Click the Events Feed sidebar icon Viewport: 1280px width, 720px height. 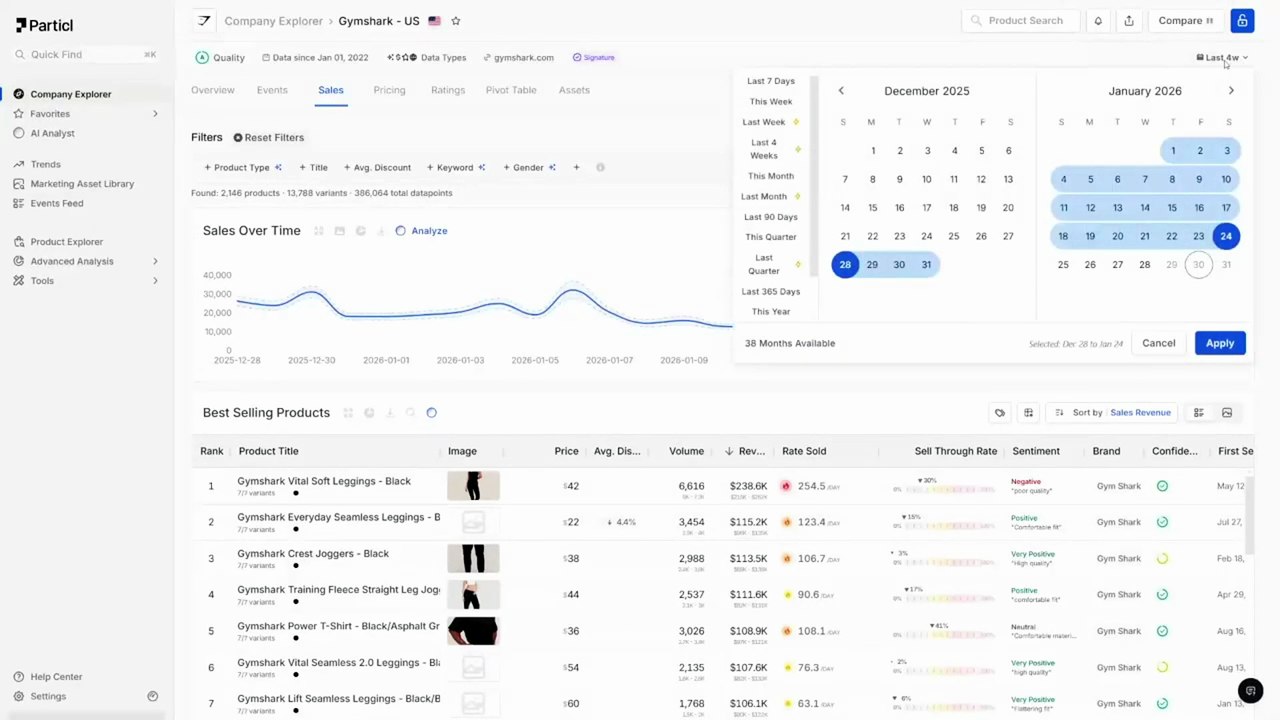(19, 203)
